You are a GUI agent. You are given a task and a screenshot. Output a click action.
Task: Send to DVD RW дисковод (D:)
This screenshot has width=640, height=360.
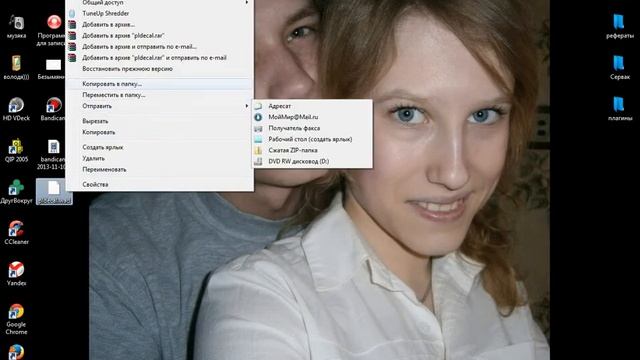[x=312, y=161]
